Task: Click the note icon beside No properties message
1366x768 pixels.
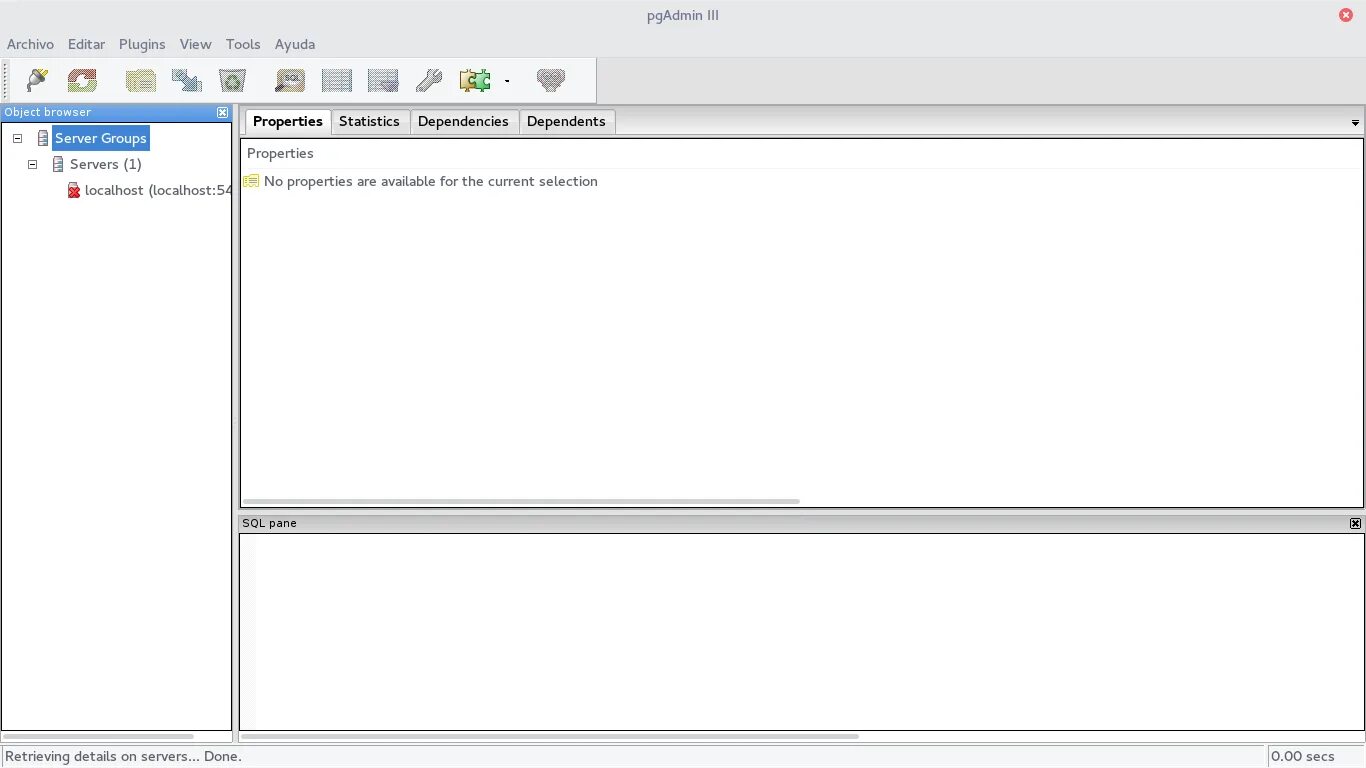Action: coord(251,181)
